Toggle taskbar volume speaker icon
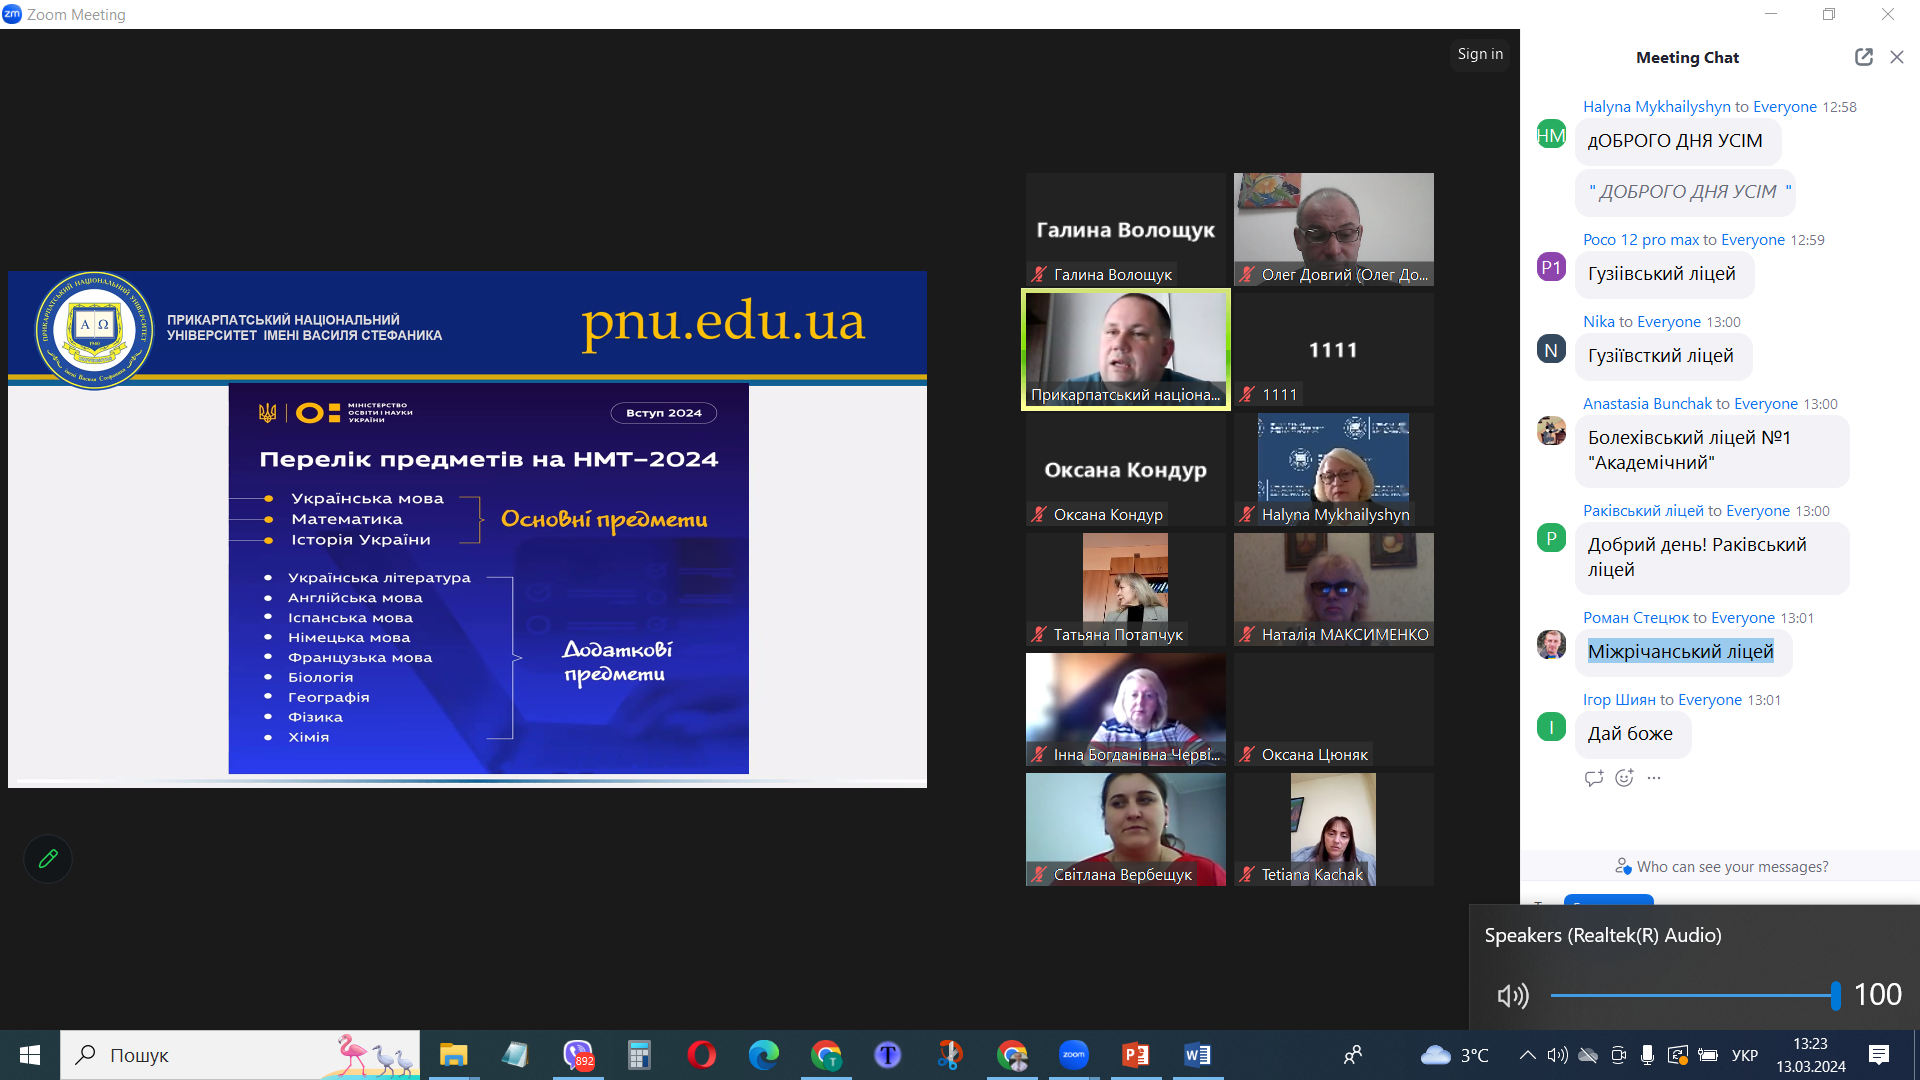This screenshot has height=1080, width=1920. [1557, 1055]
